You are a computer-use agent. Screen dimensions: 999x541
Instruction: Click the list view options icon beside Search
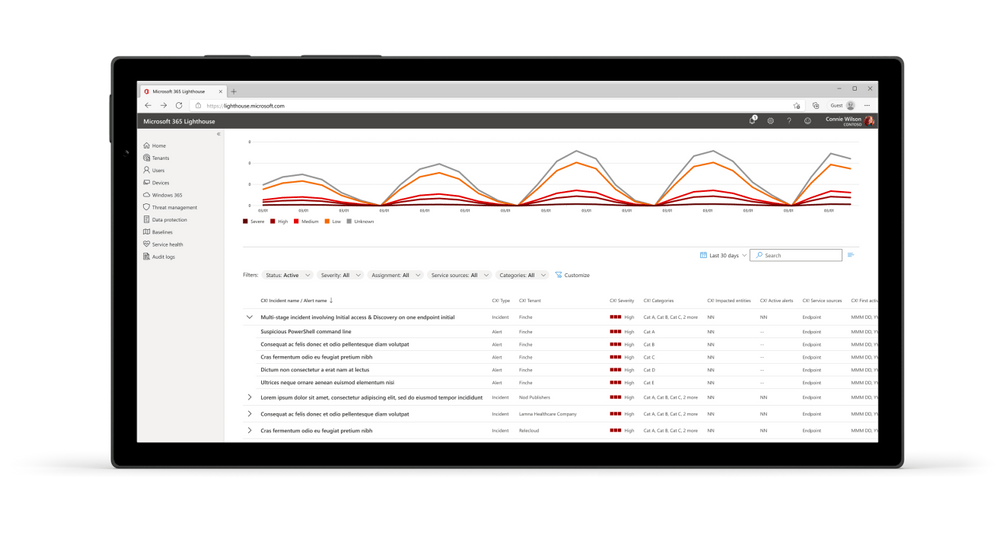[x=851, y=255]
